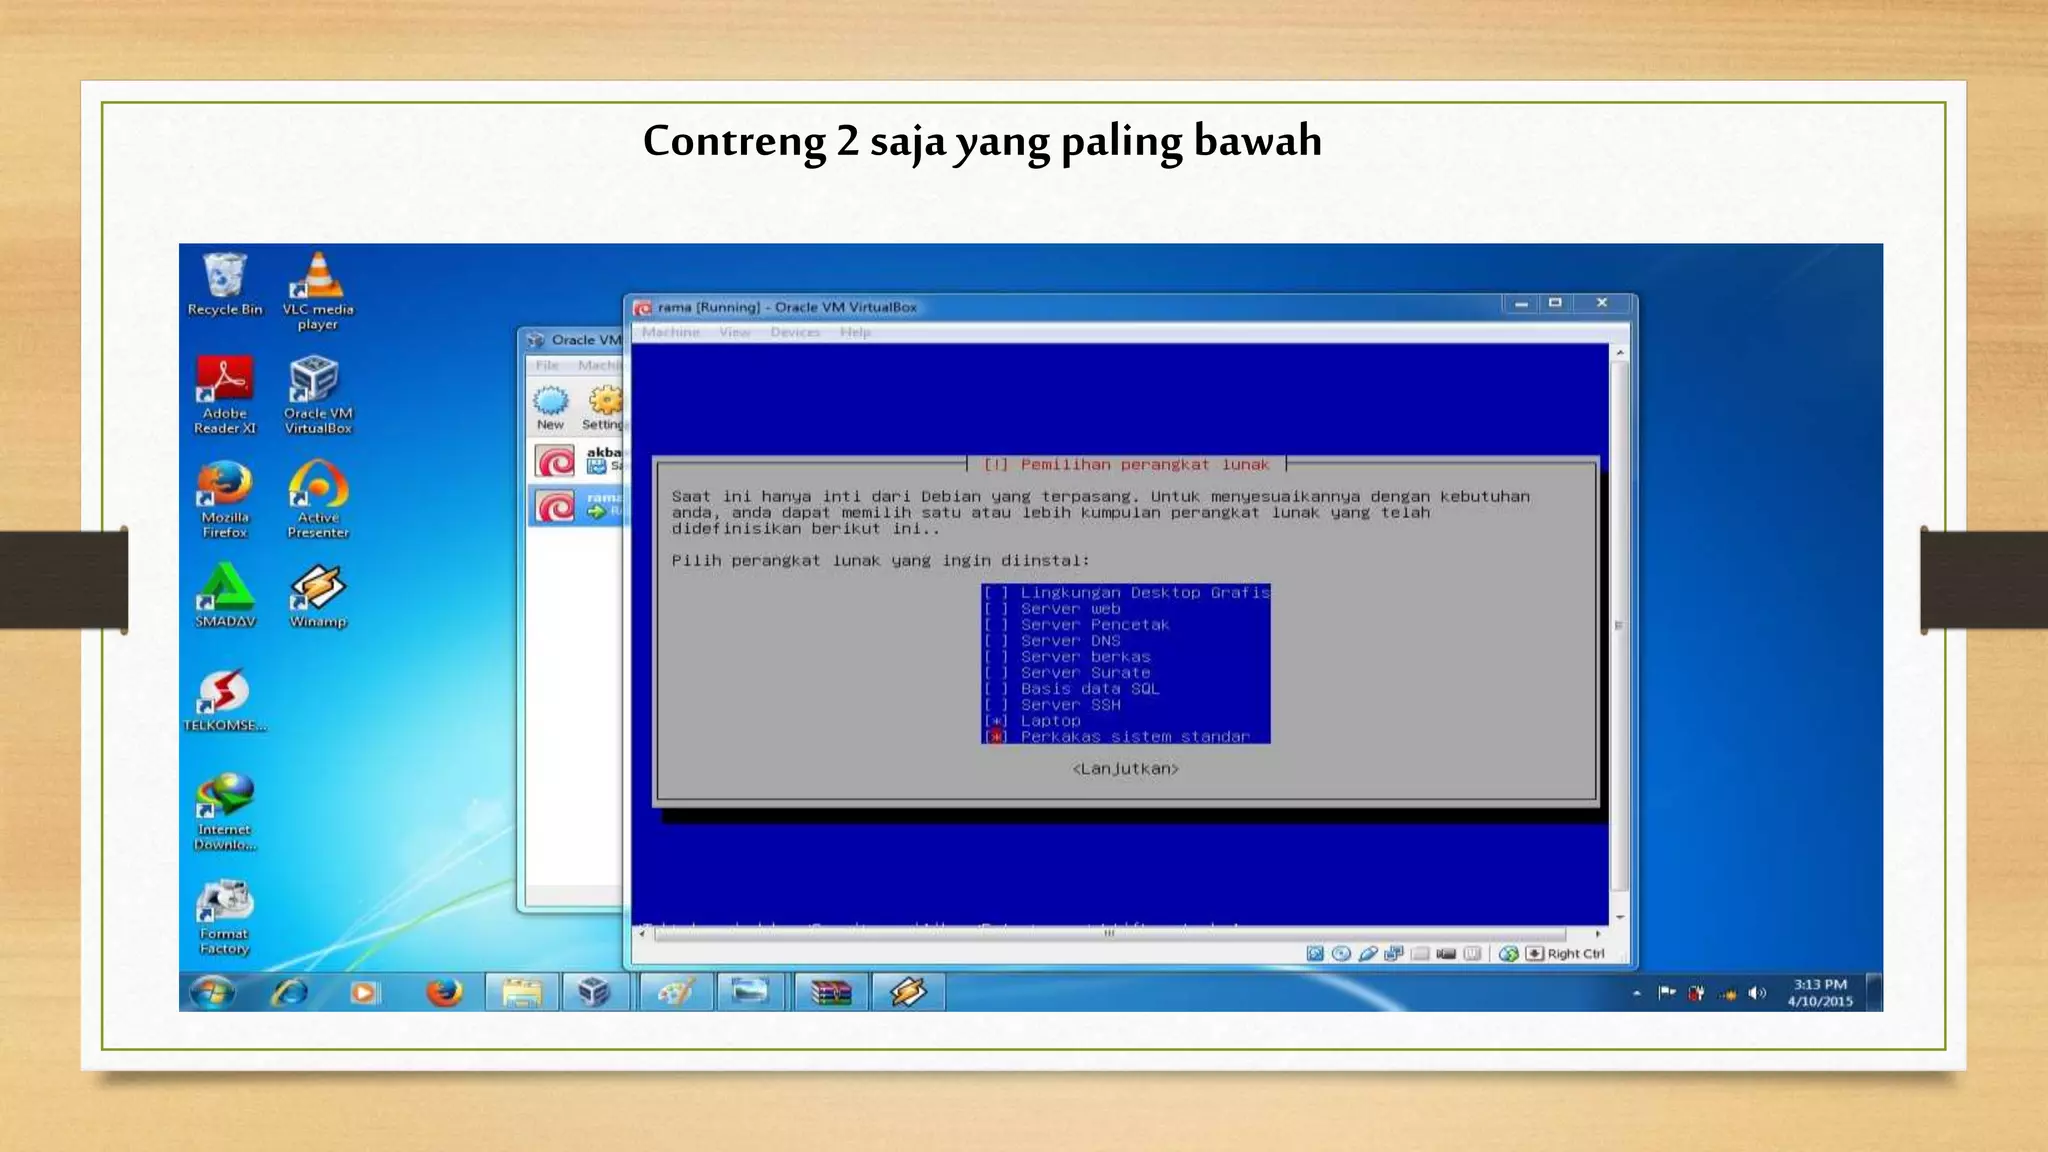
Task: Click the horizontal scrollbar of VM window
Action: 1109,933
